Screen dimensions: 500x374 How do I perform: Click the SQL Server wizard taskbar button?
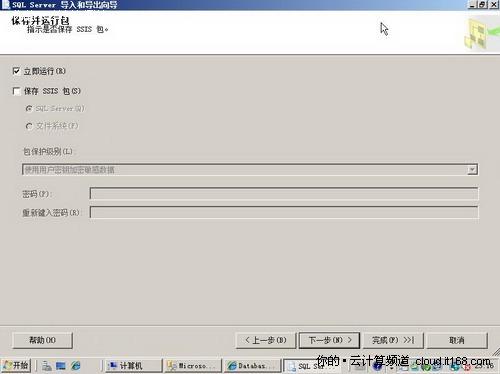coord(311,366)
